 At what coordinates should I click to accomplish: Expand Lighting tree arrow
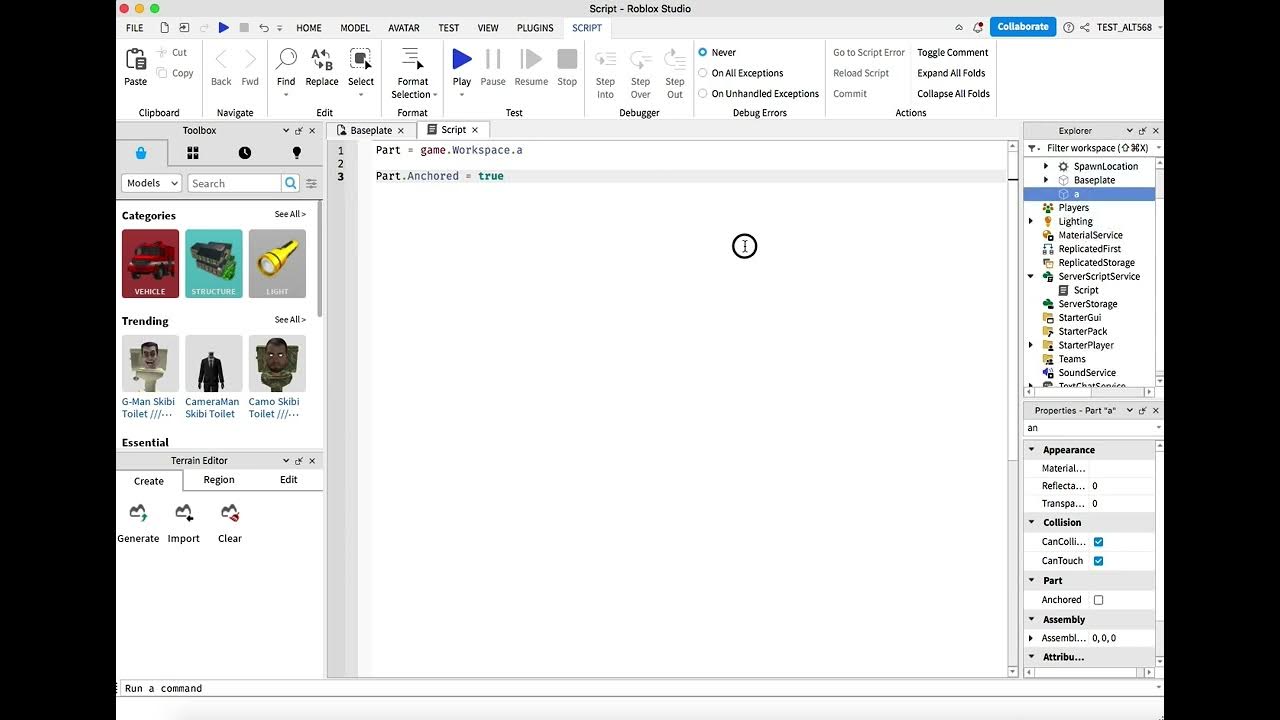coord(1031,221)
